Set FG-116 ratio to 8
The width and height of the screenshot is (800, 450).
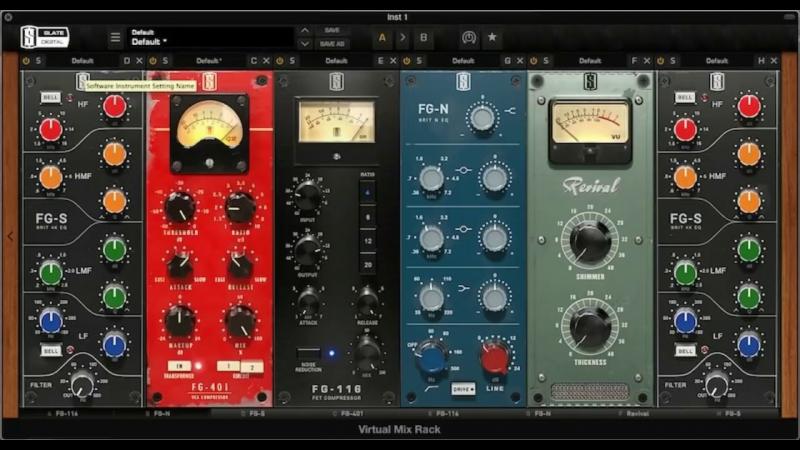(x=367, y=217)
